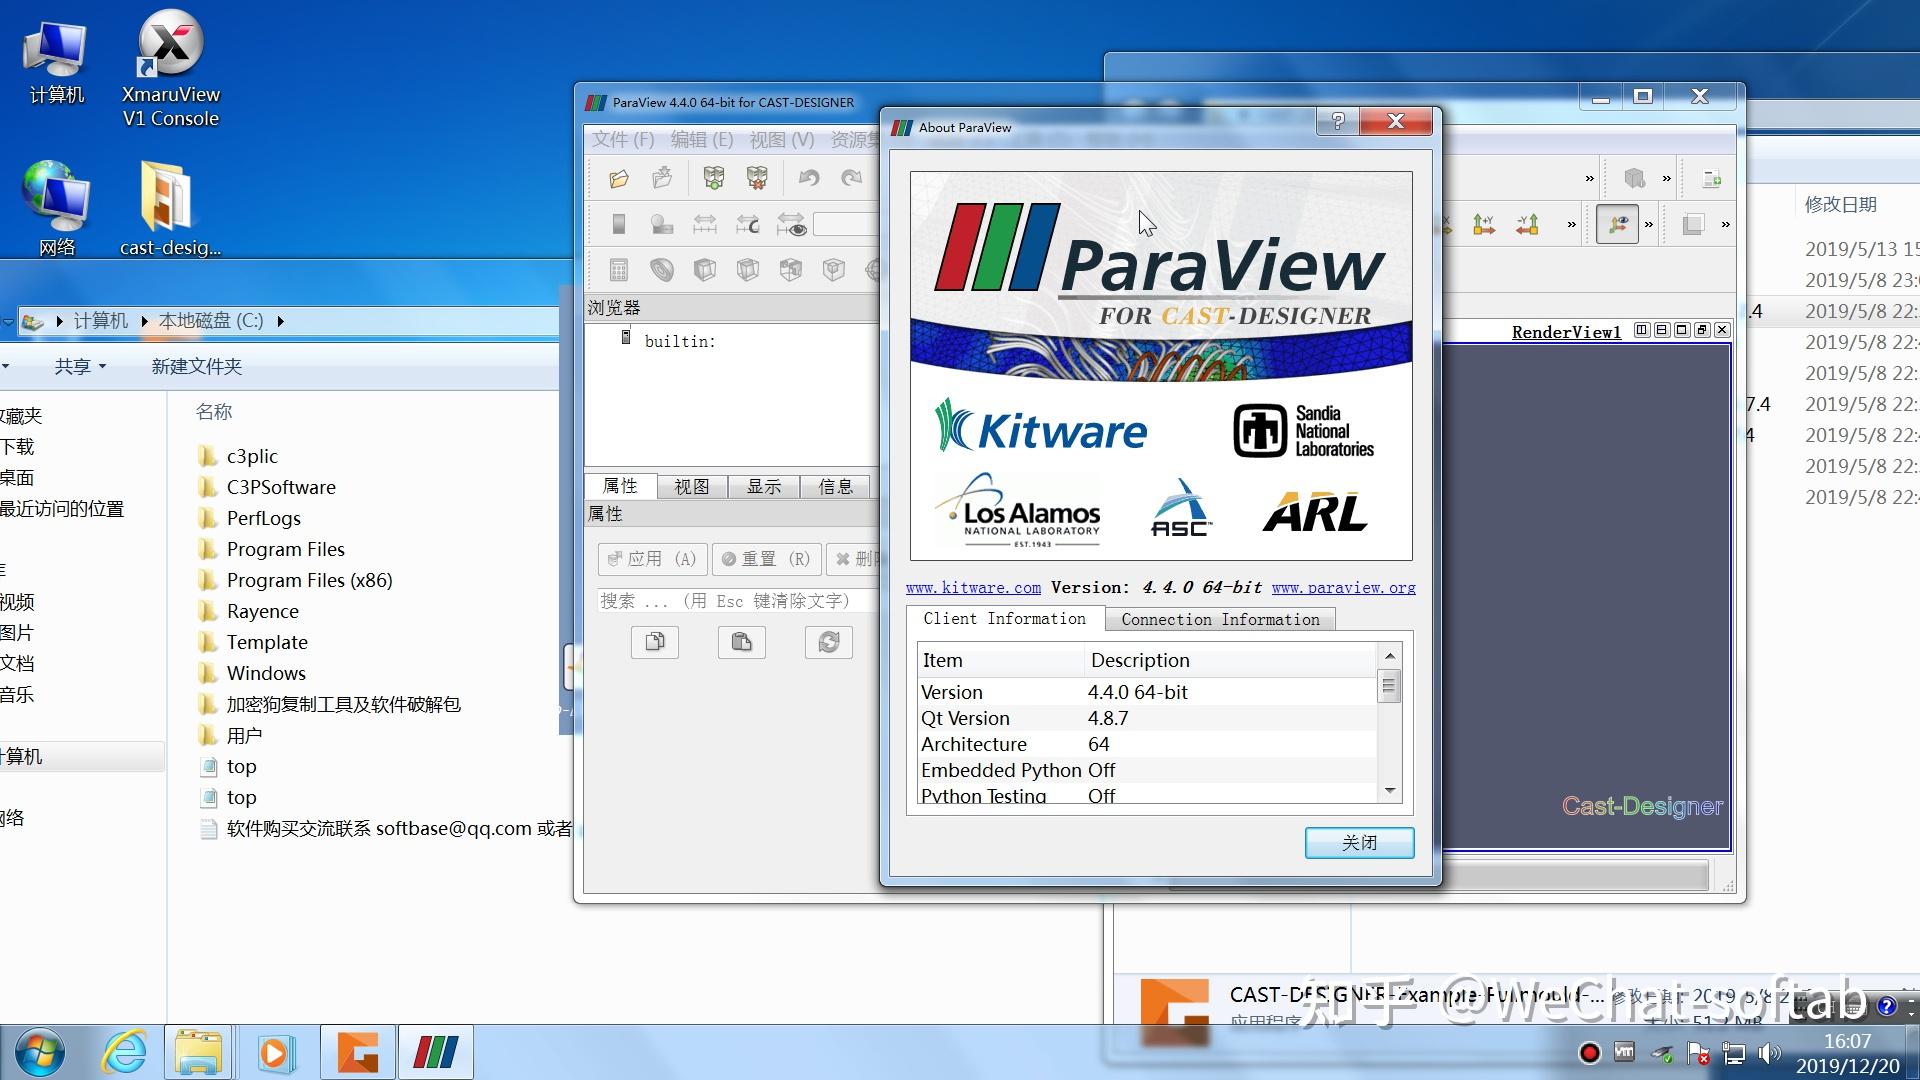
Task: Expand overflow chevron beside orientation axes button
Action: click(1649, 225)
